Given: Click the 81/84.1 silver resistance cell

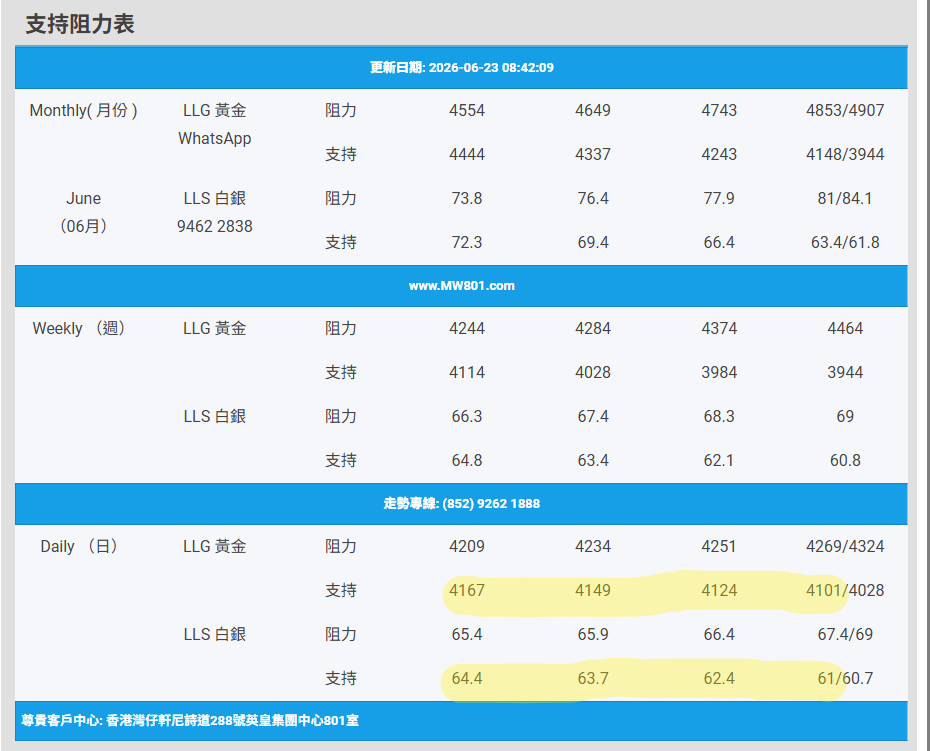Looking at the screenshot, I should tap(845, 198).
